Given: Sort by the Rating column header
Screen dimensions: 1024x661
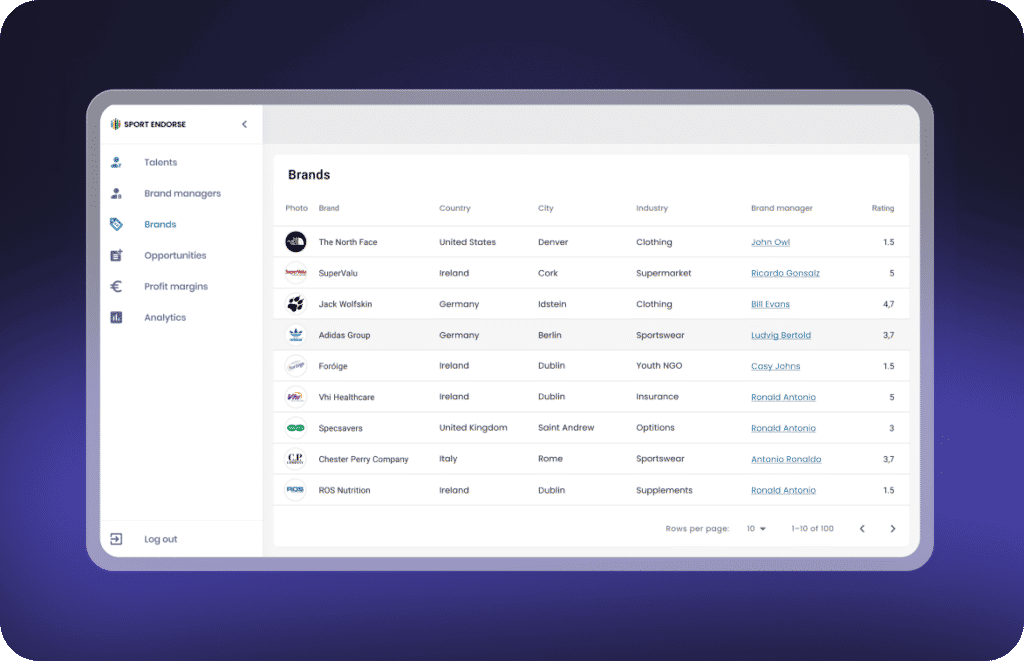Looking at the screenshot, I should pyautogui.click(x=882, y=208).
